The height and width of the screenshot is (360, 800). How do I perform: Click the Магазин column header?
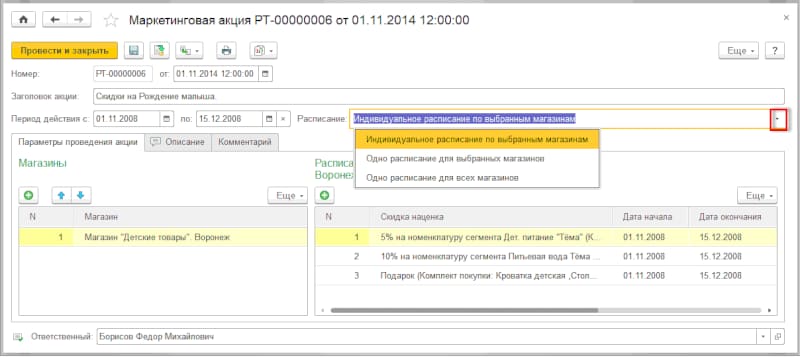click(191, 217)
